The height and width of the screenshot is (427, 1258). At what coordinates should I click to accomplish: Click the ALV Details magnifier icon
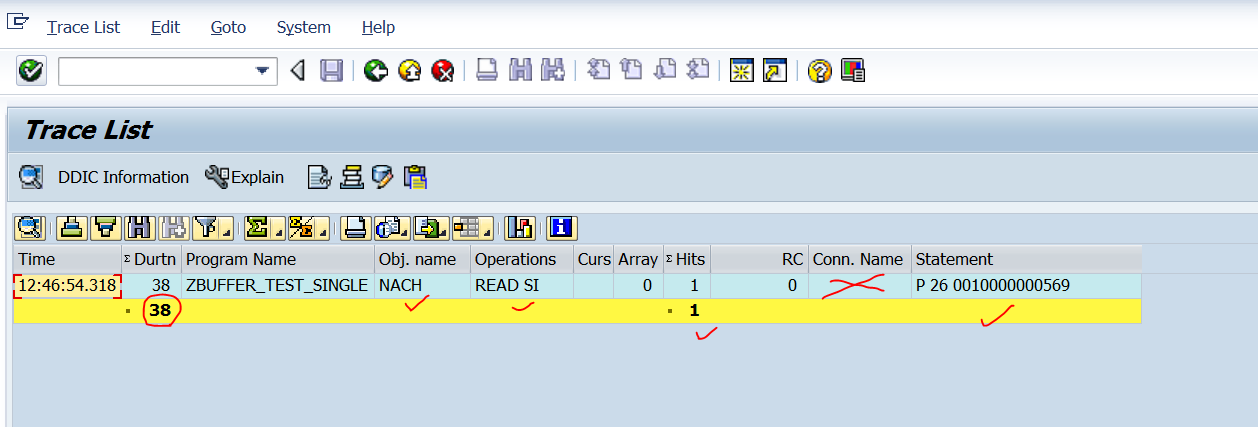tap(30, 228)
